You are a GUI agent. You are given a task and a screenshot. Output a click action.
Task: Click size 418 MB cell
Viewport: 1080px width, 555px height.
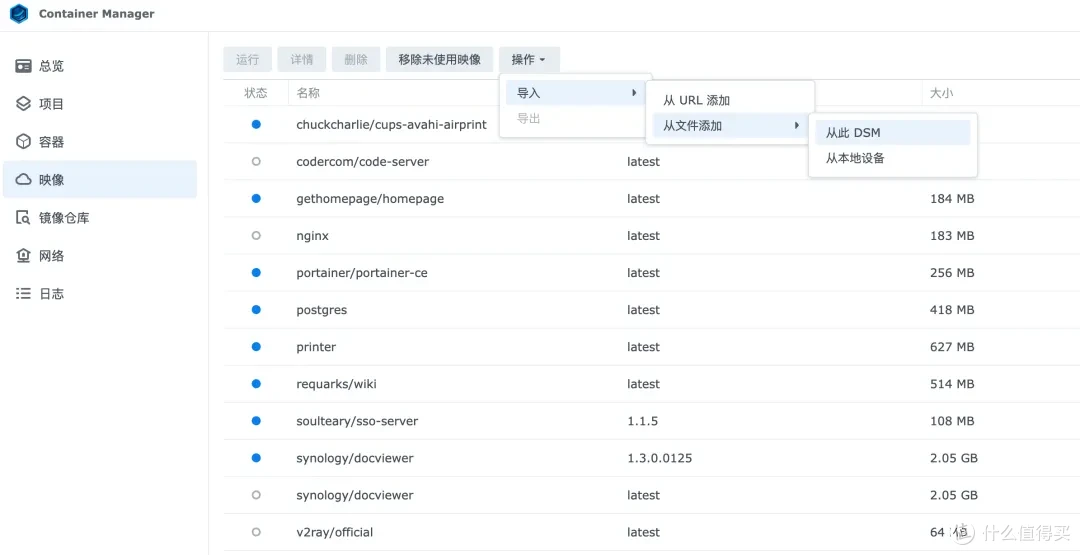[x=952, y=310]
